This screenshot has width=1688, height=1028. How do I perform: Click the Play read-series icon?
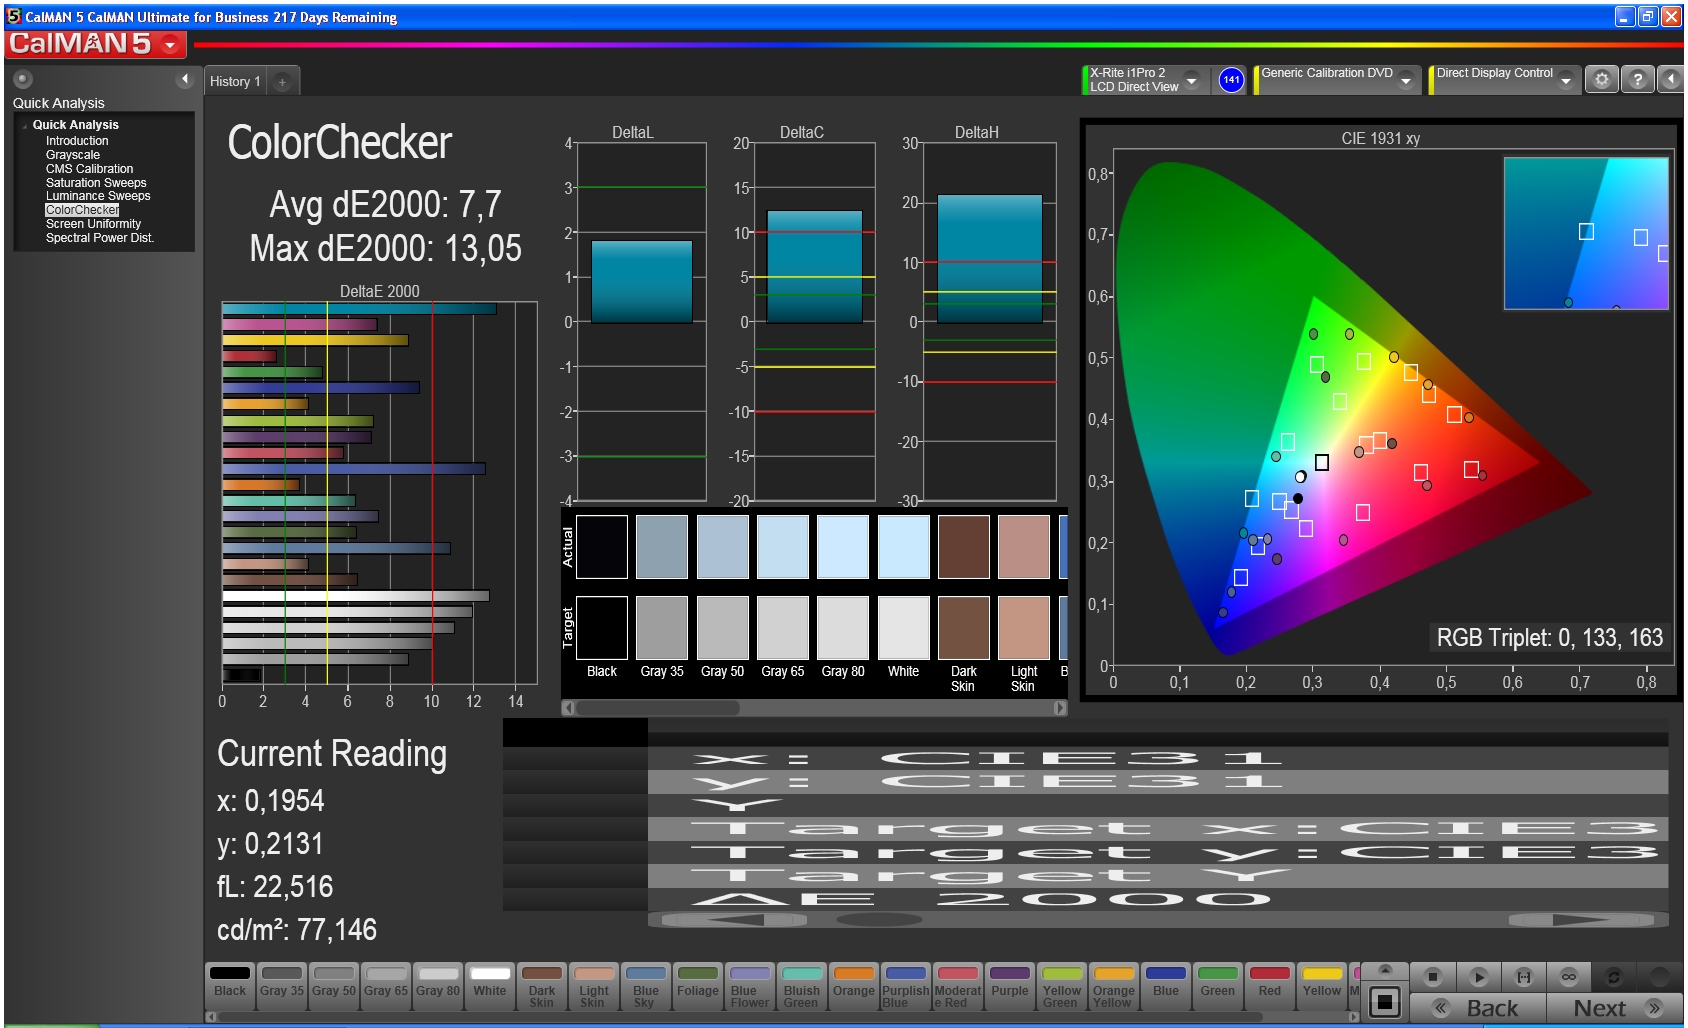[1478, 977]
